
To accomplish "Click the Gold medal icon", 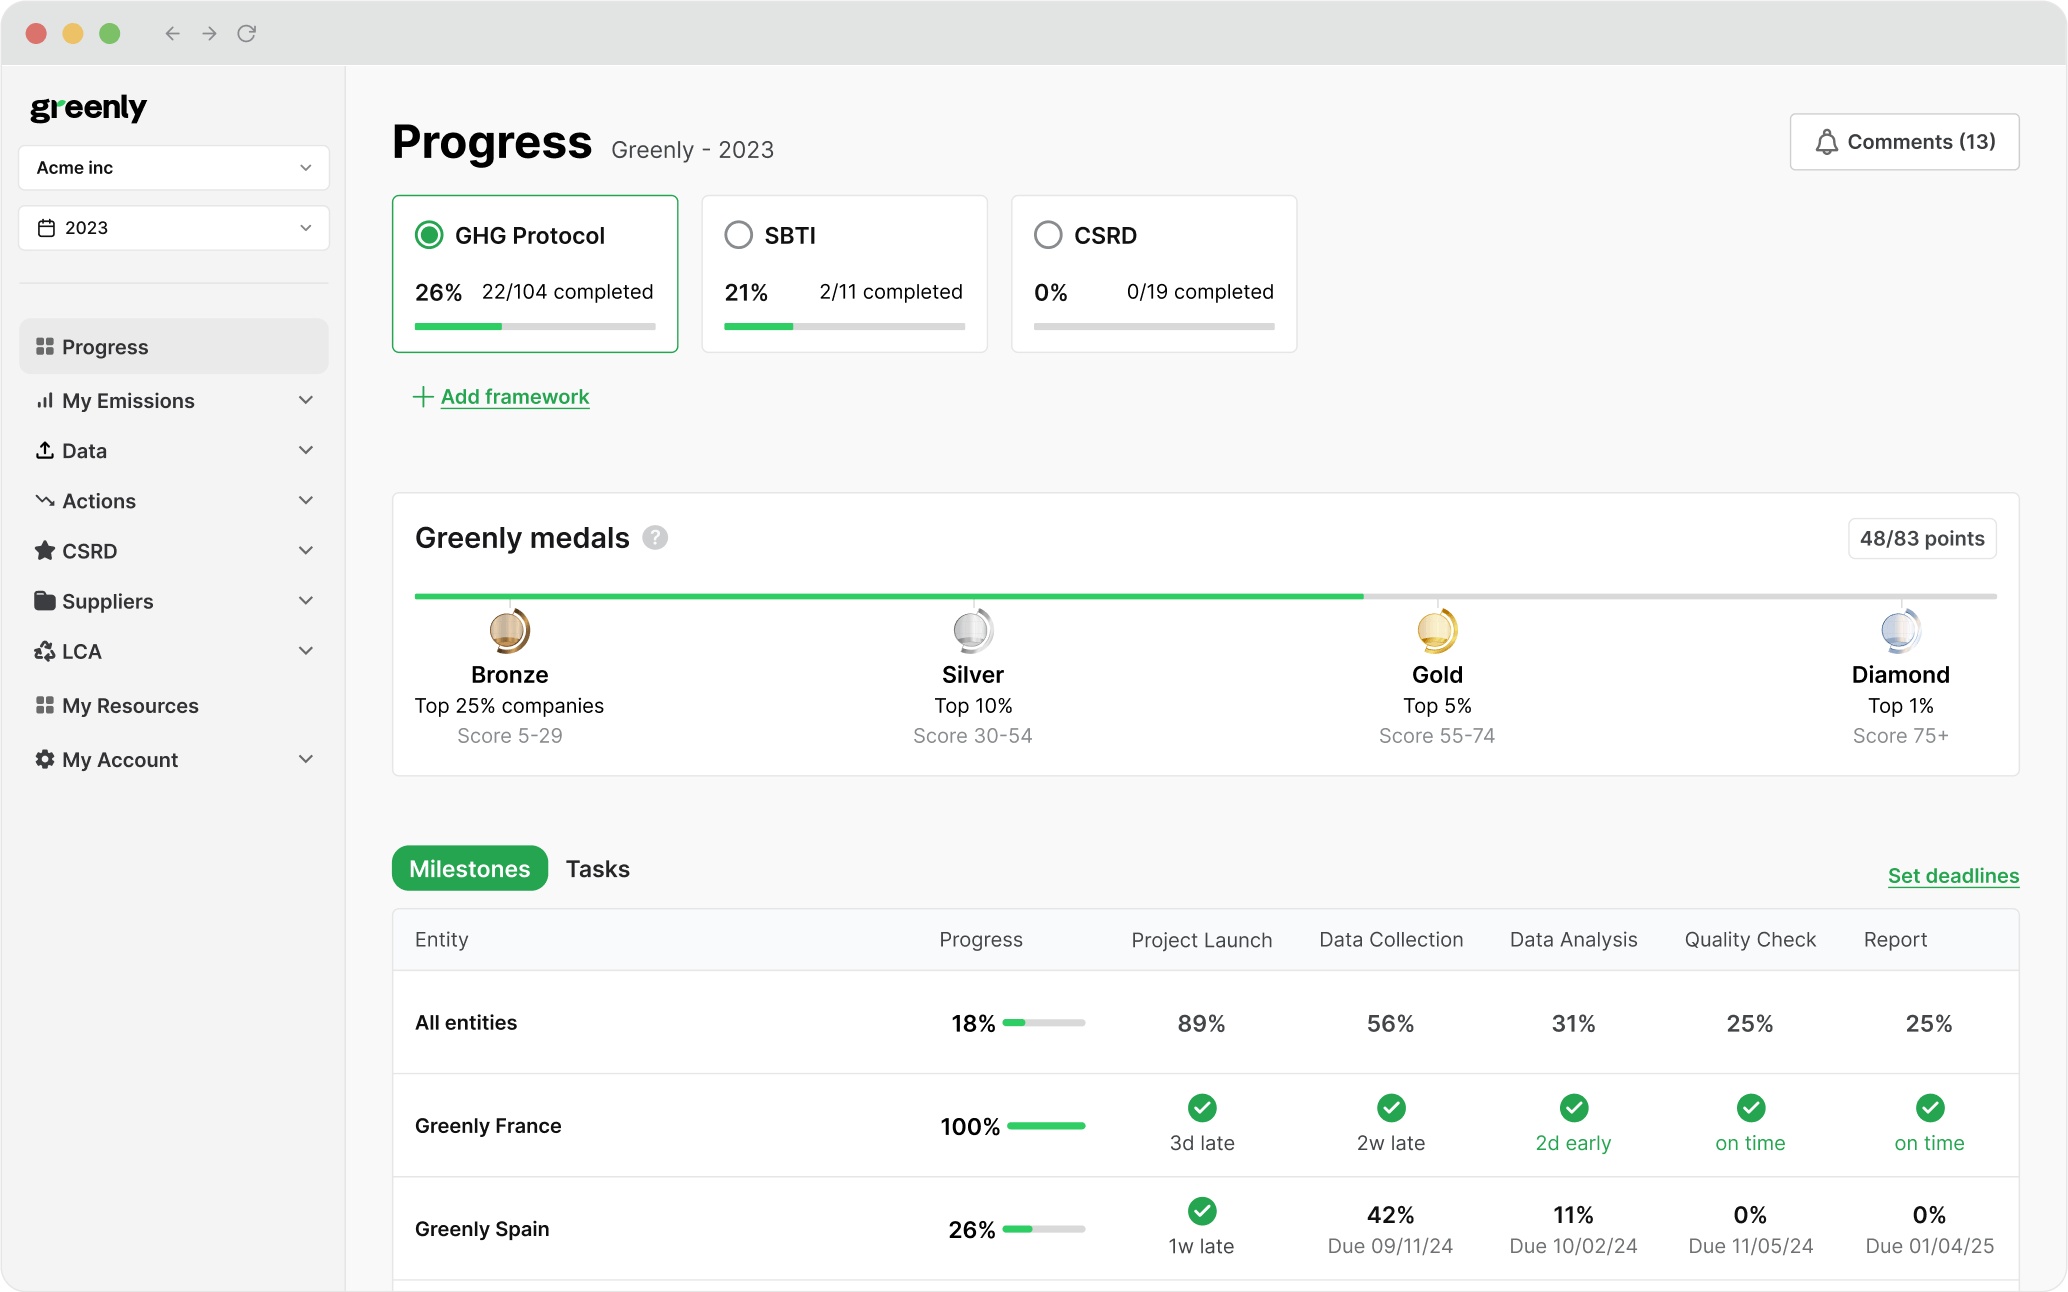I will (1437, 631).
